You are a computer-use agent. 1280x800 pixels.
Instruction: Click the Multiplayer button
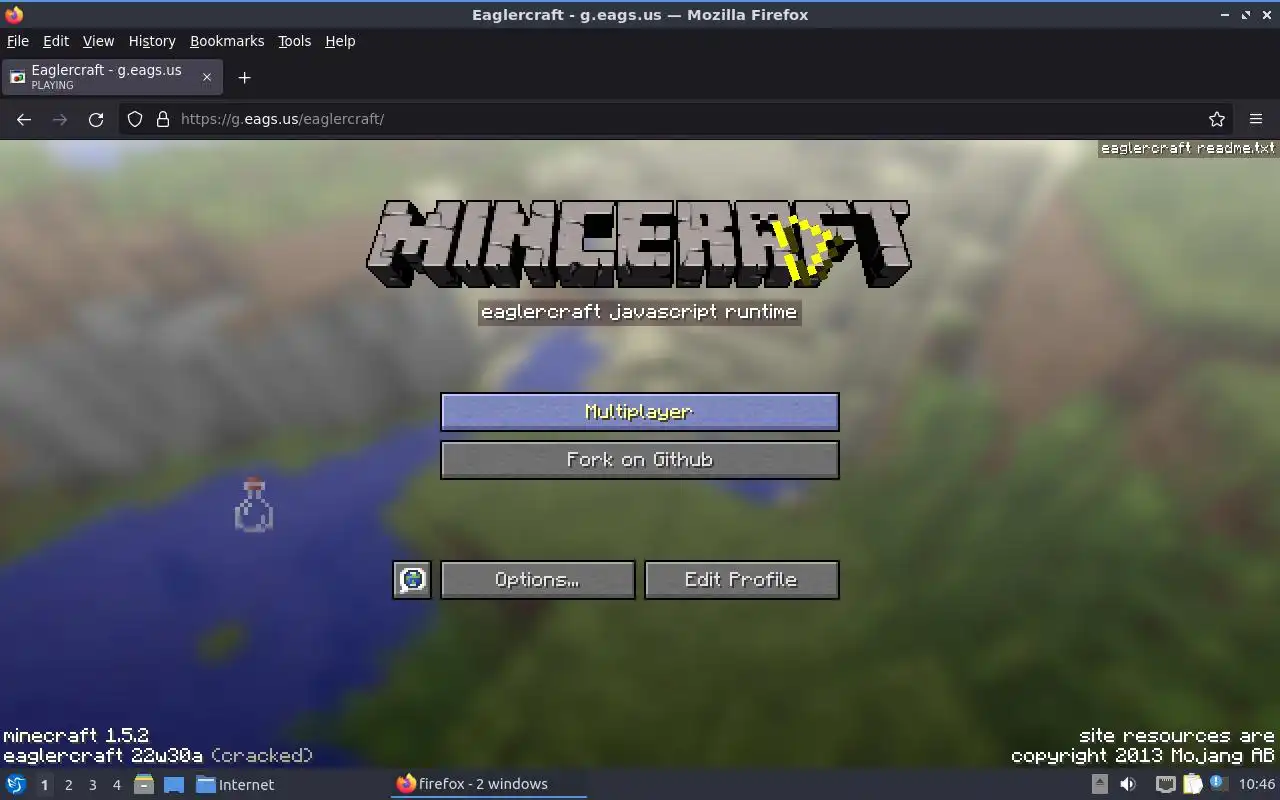pos(640,412)
